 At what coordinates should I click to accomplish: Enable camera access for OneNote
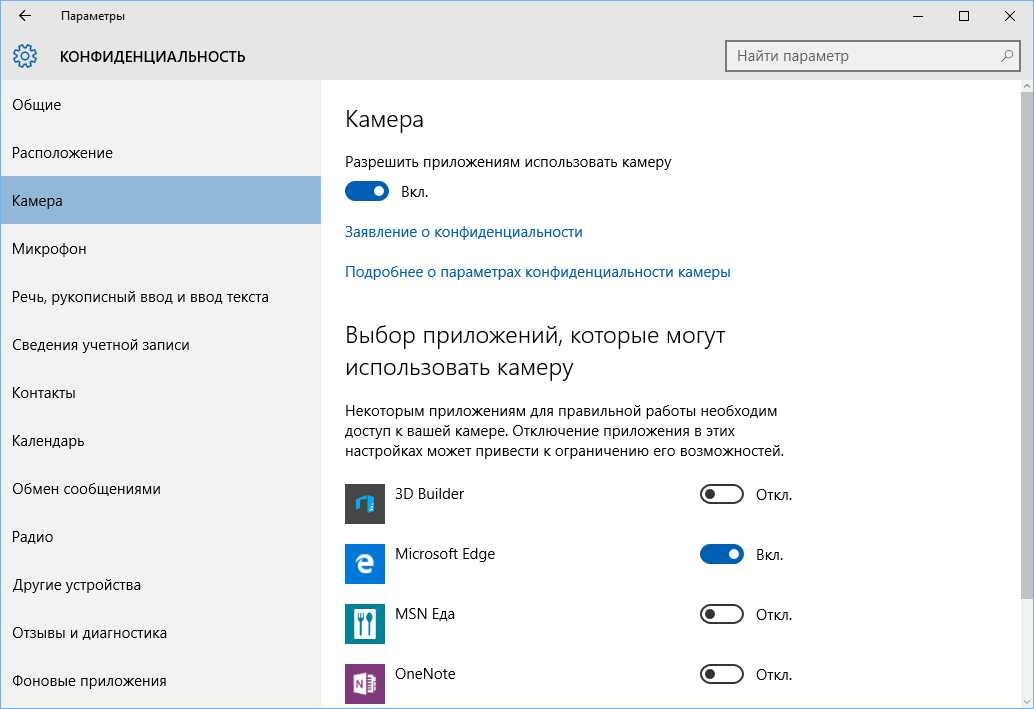point(722,673)
